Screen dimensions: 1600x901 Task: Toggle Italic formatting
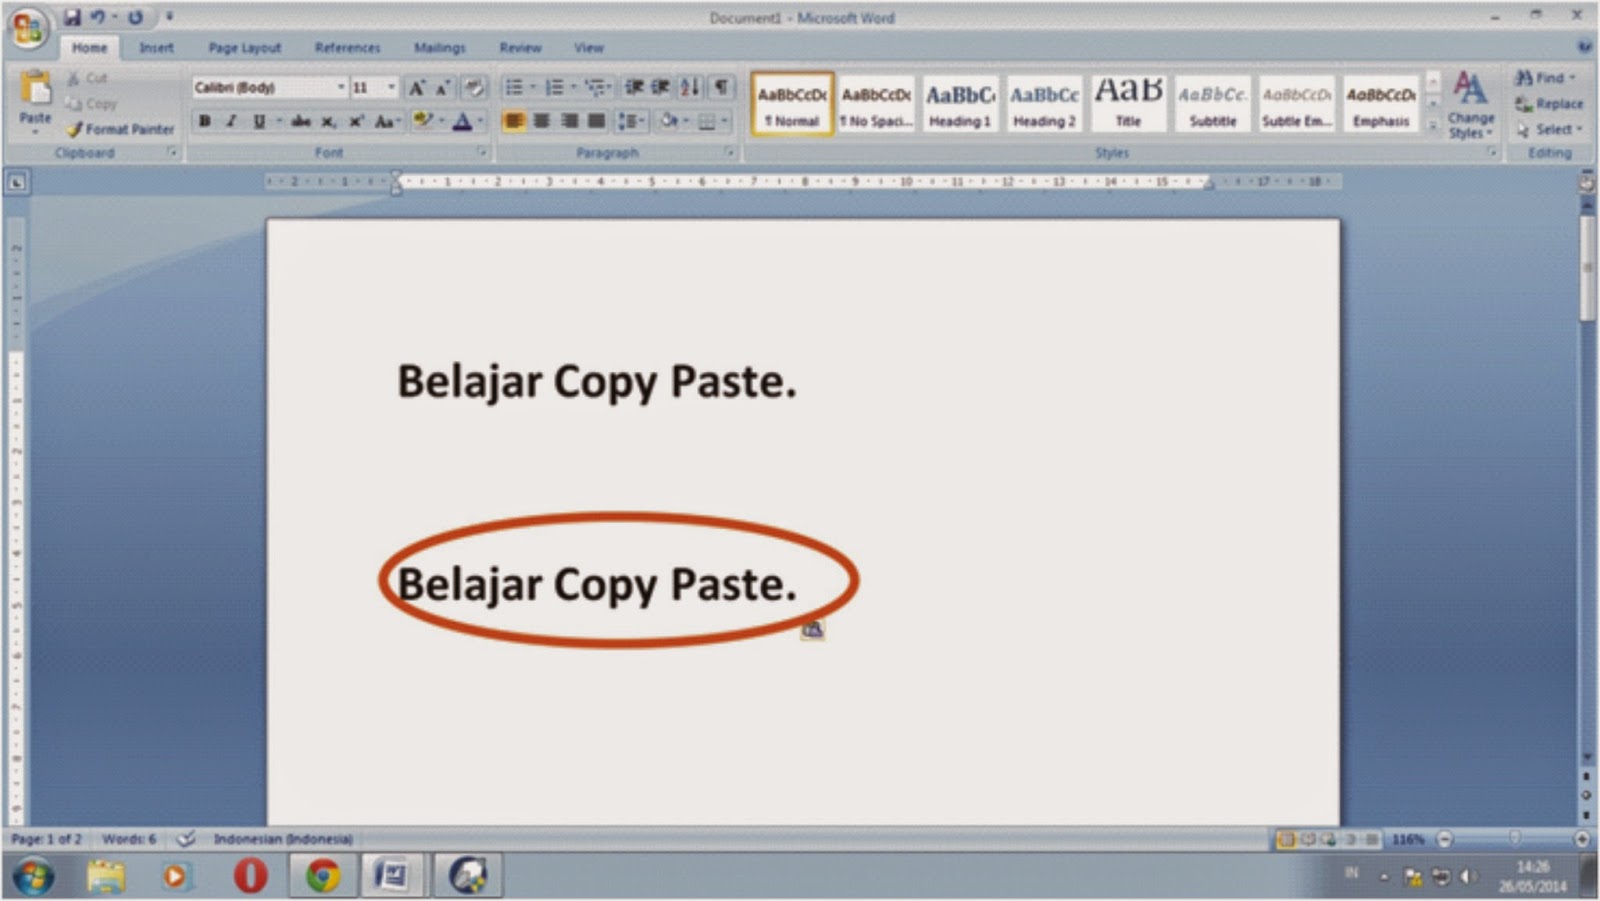(230, 121)
